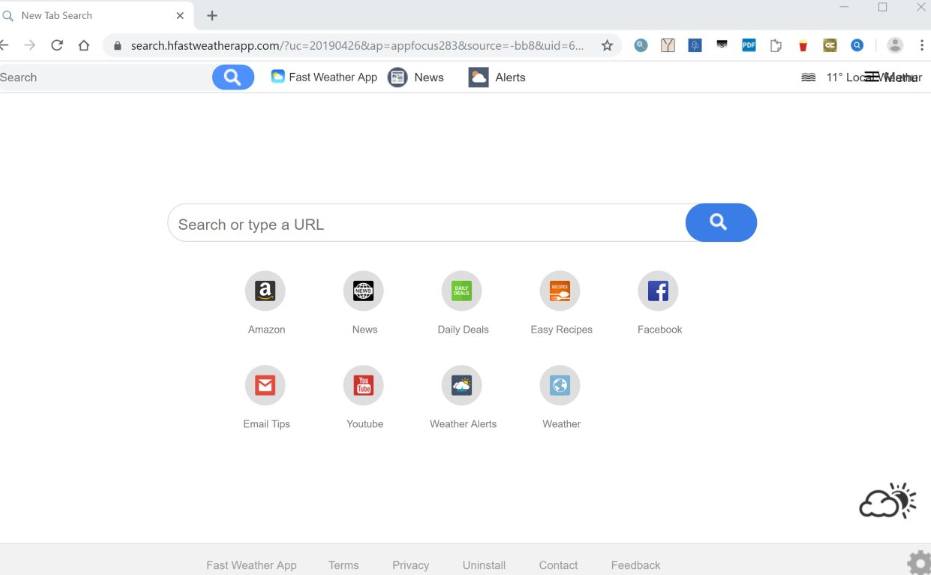The width and height of the screenshot is (931, 575).
Task: Open the Privacy footer link
Action: pyautogui.click(x=410, y=565)
